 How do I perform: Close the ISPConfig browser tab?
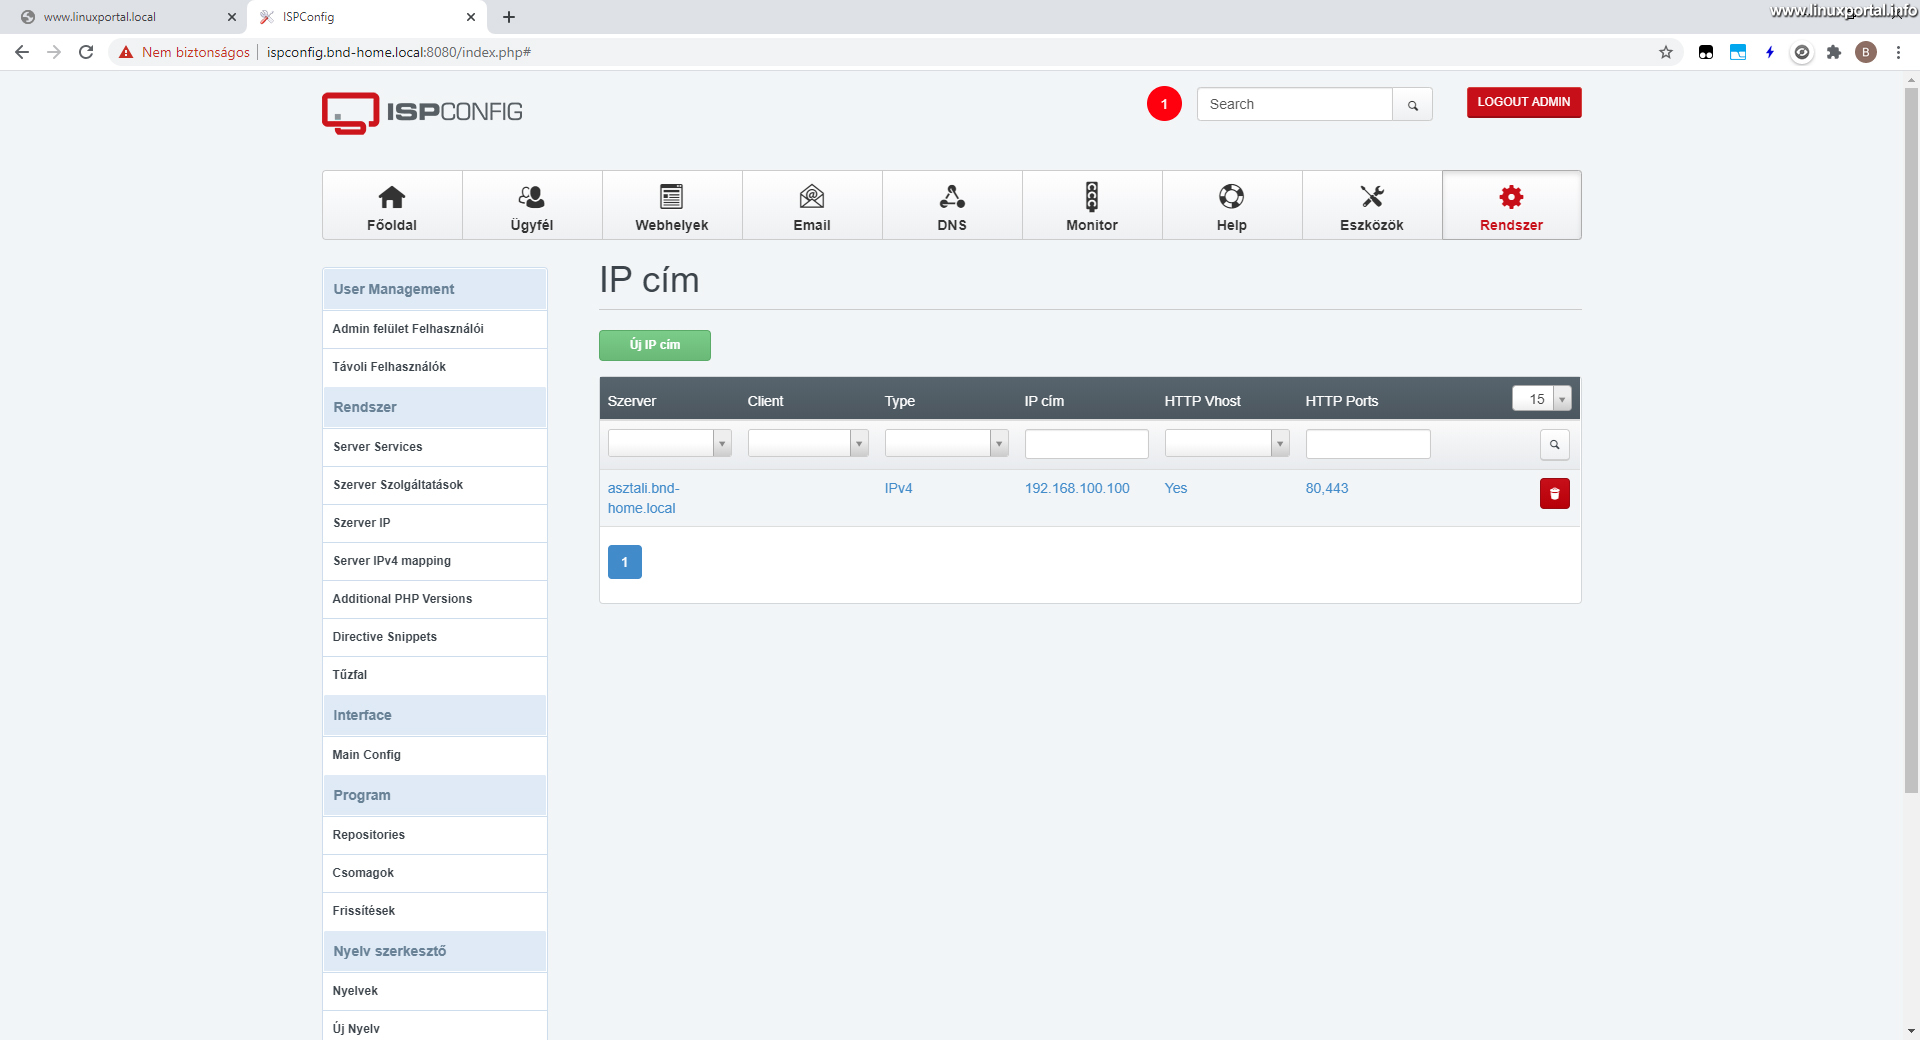471,17
